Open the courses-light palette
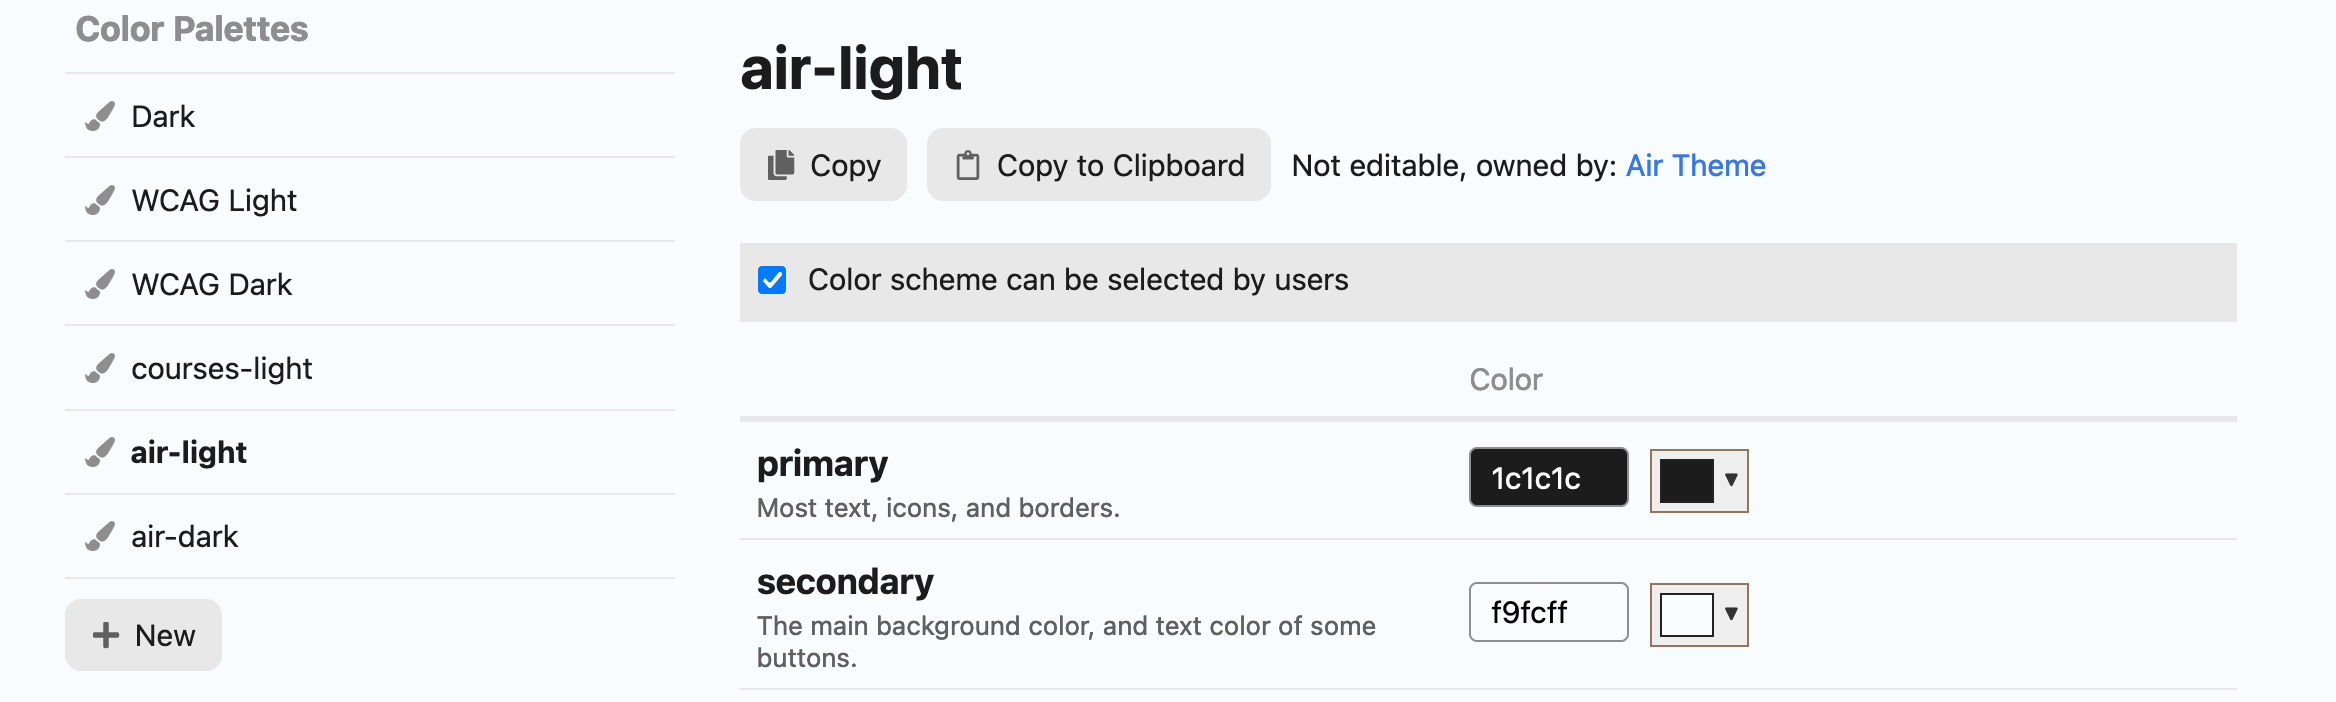2336x702 pixels. tap(222, 369)
